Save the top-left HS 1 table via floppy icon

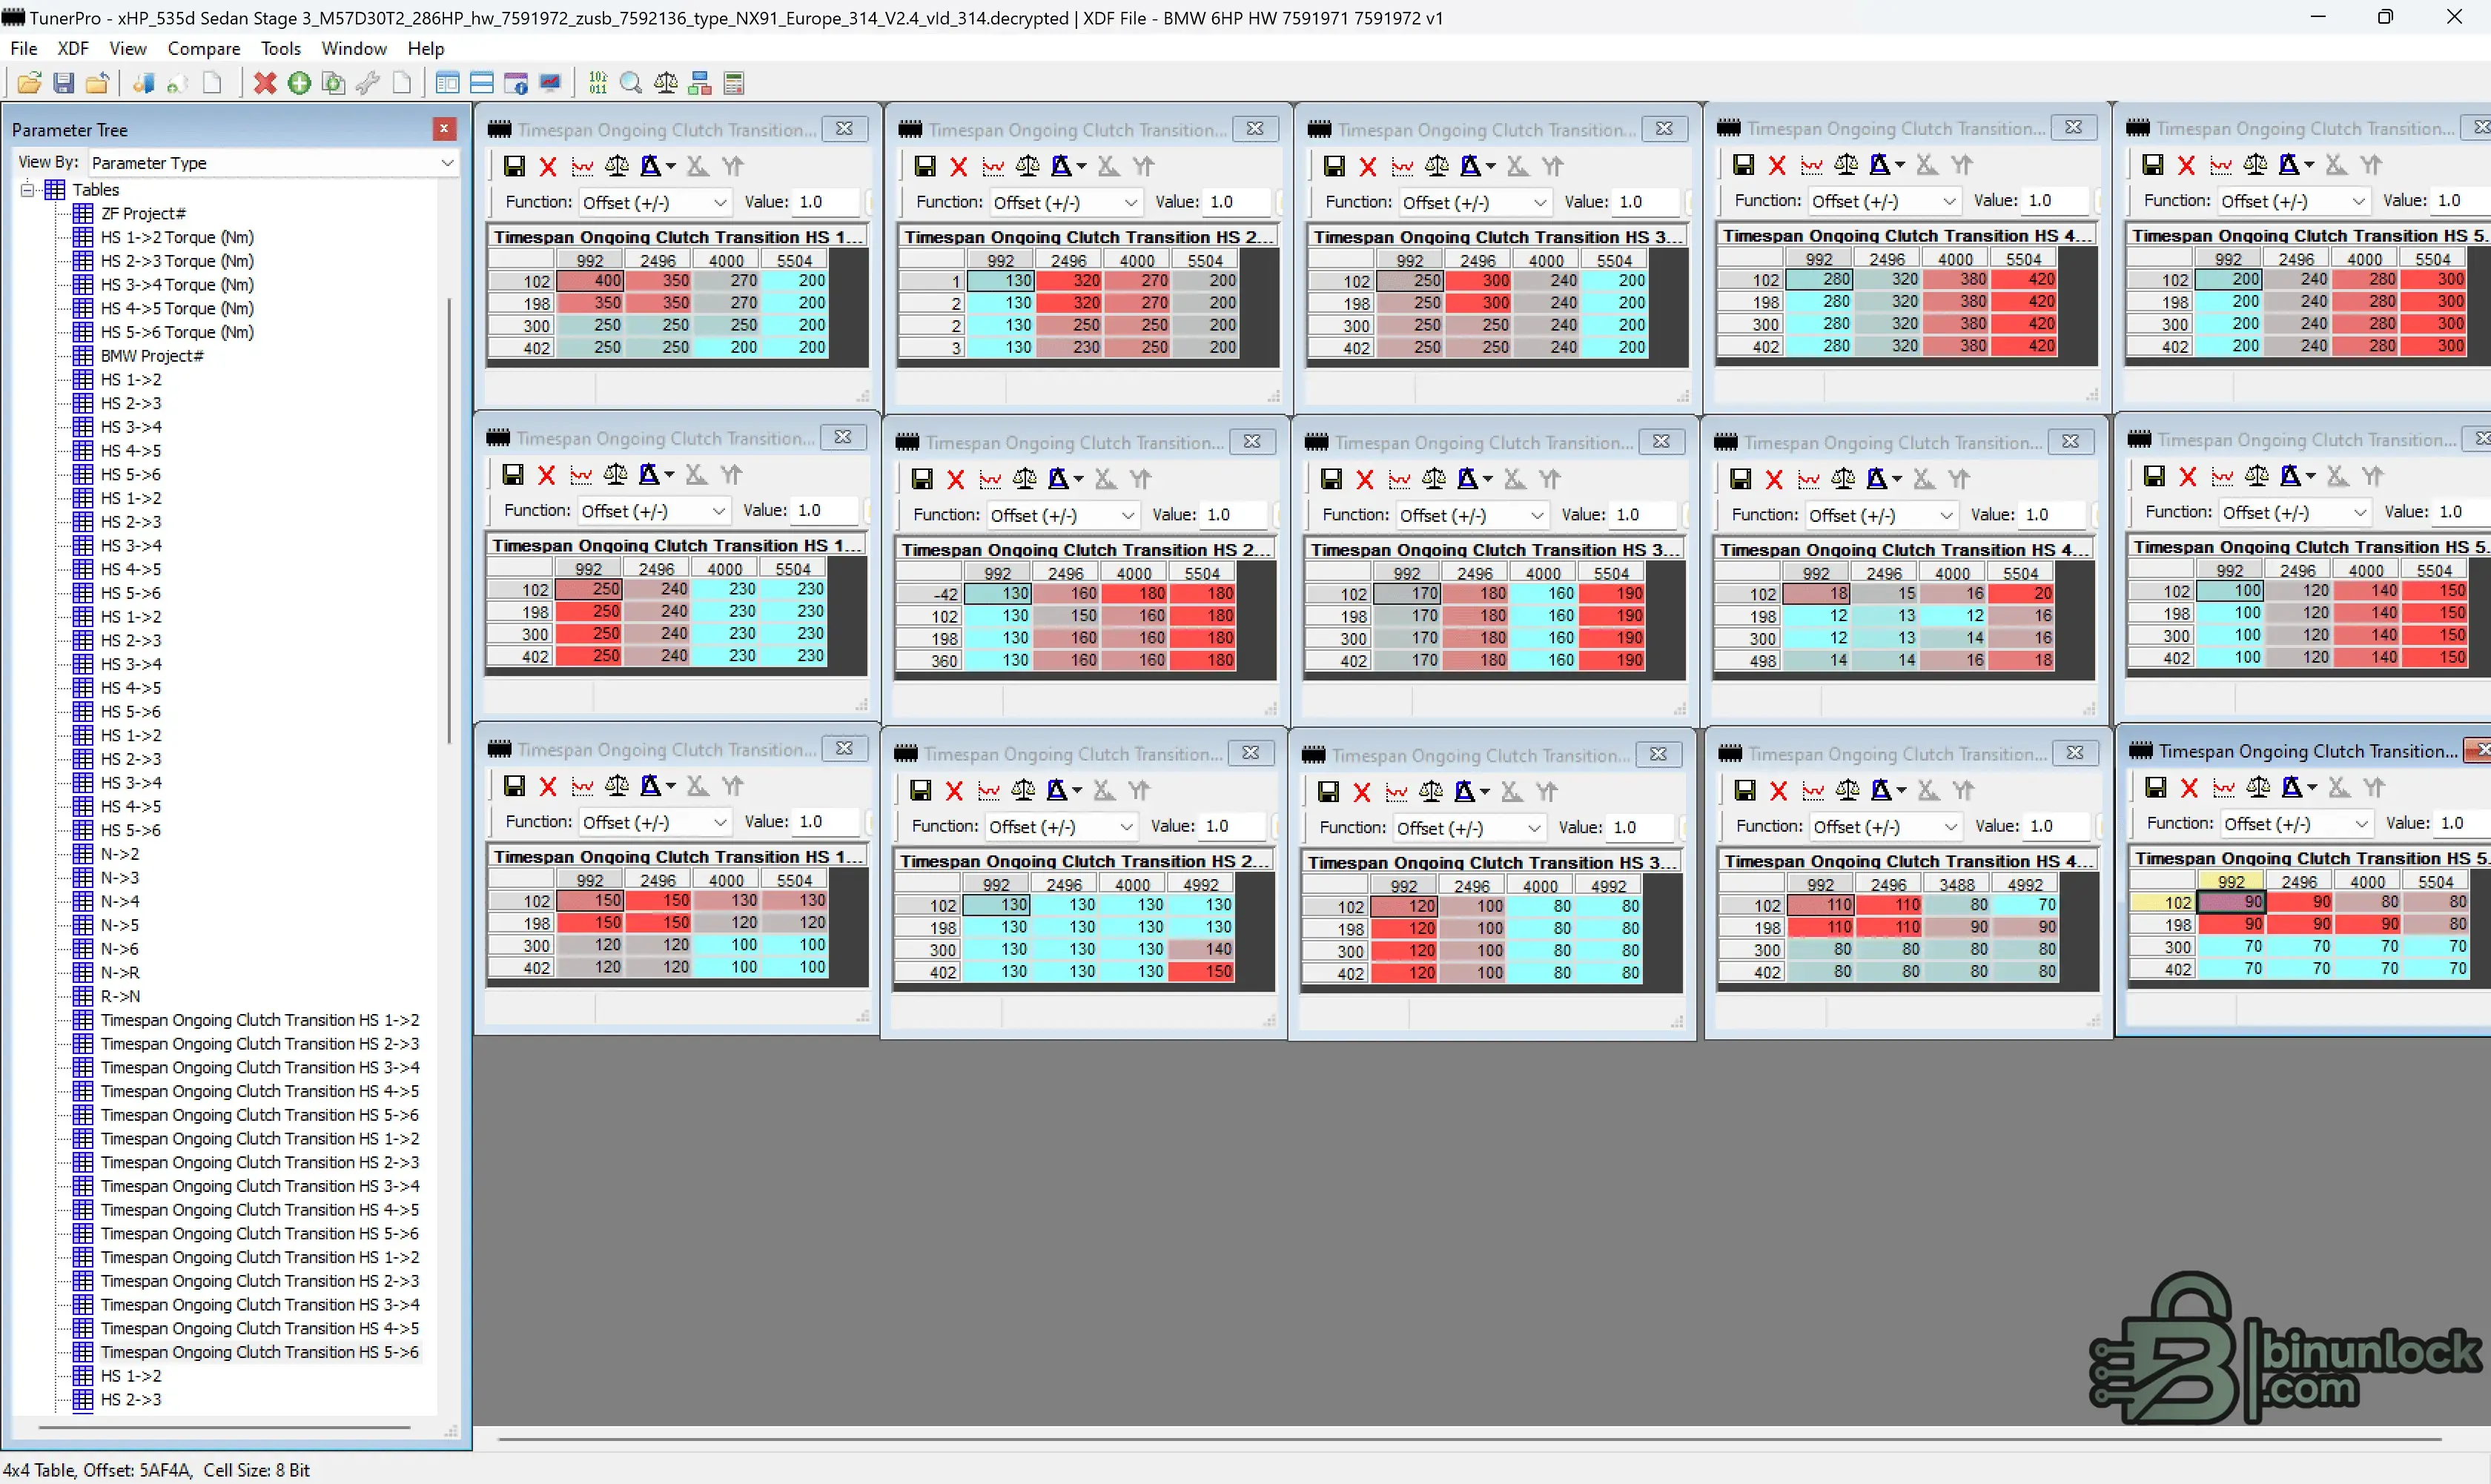tap(514, 166)
